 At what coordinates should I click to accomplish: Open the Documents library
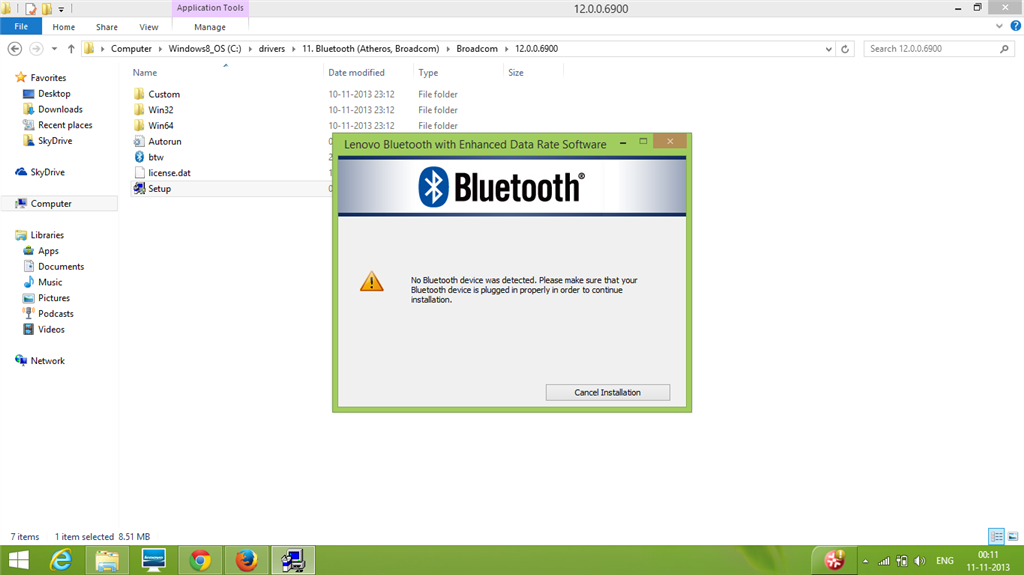[61, 266]
